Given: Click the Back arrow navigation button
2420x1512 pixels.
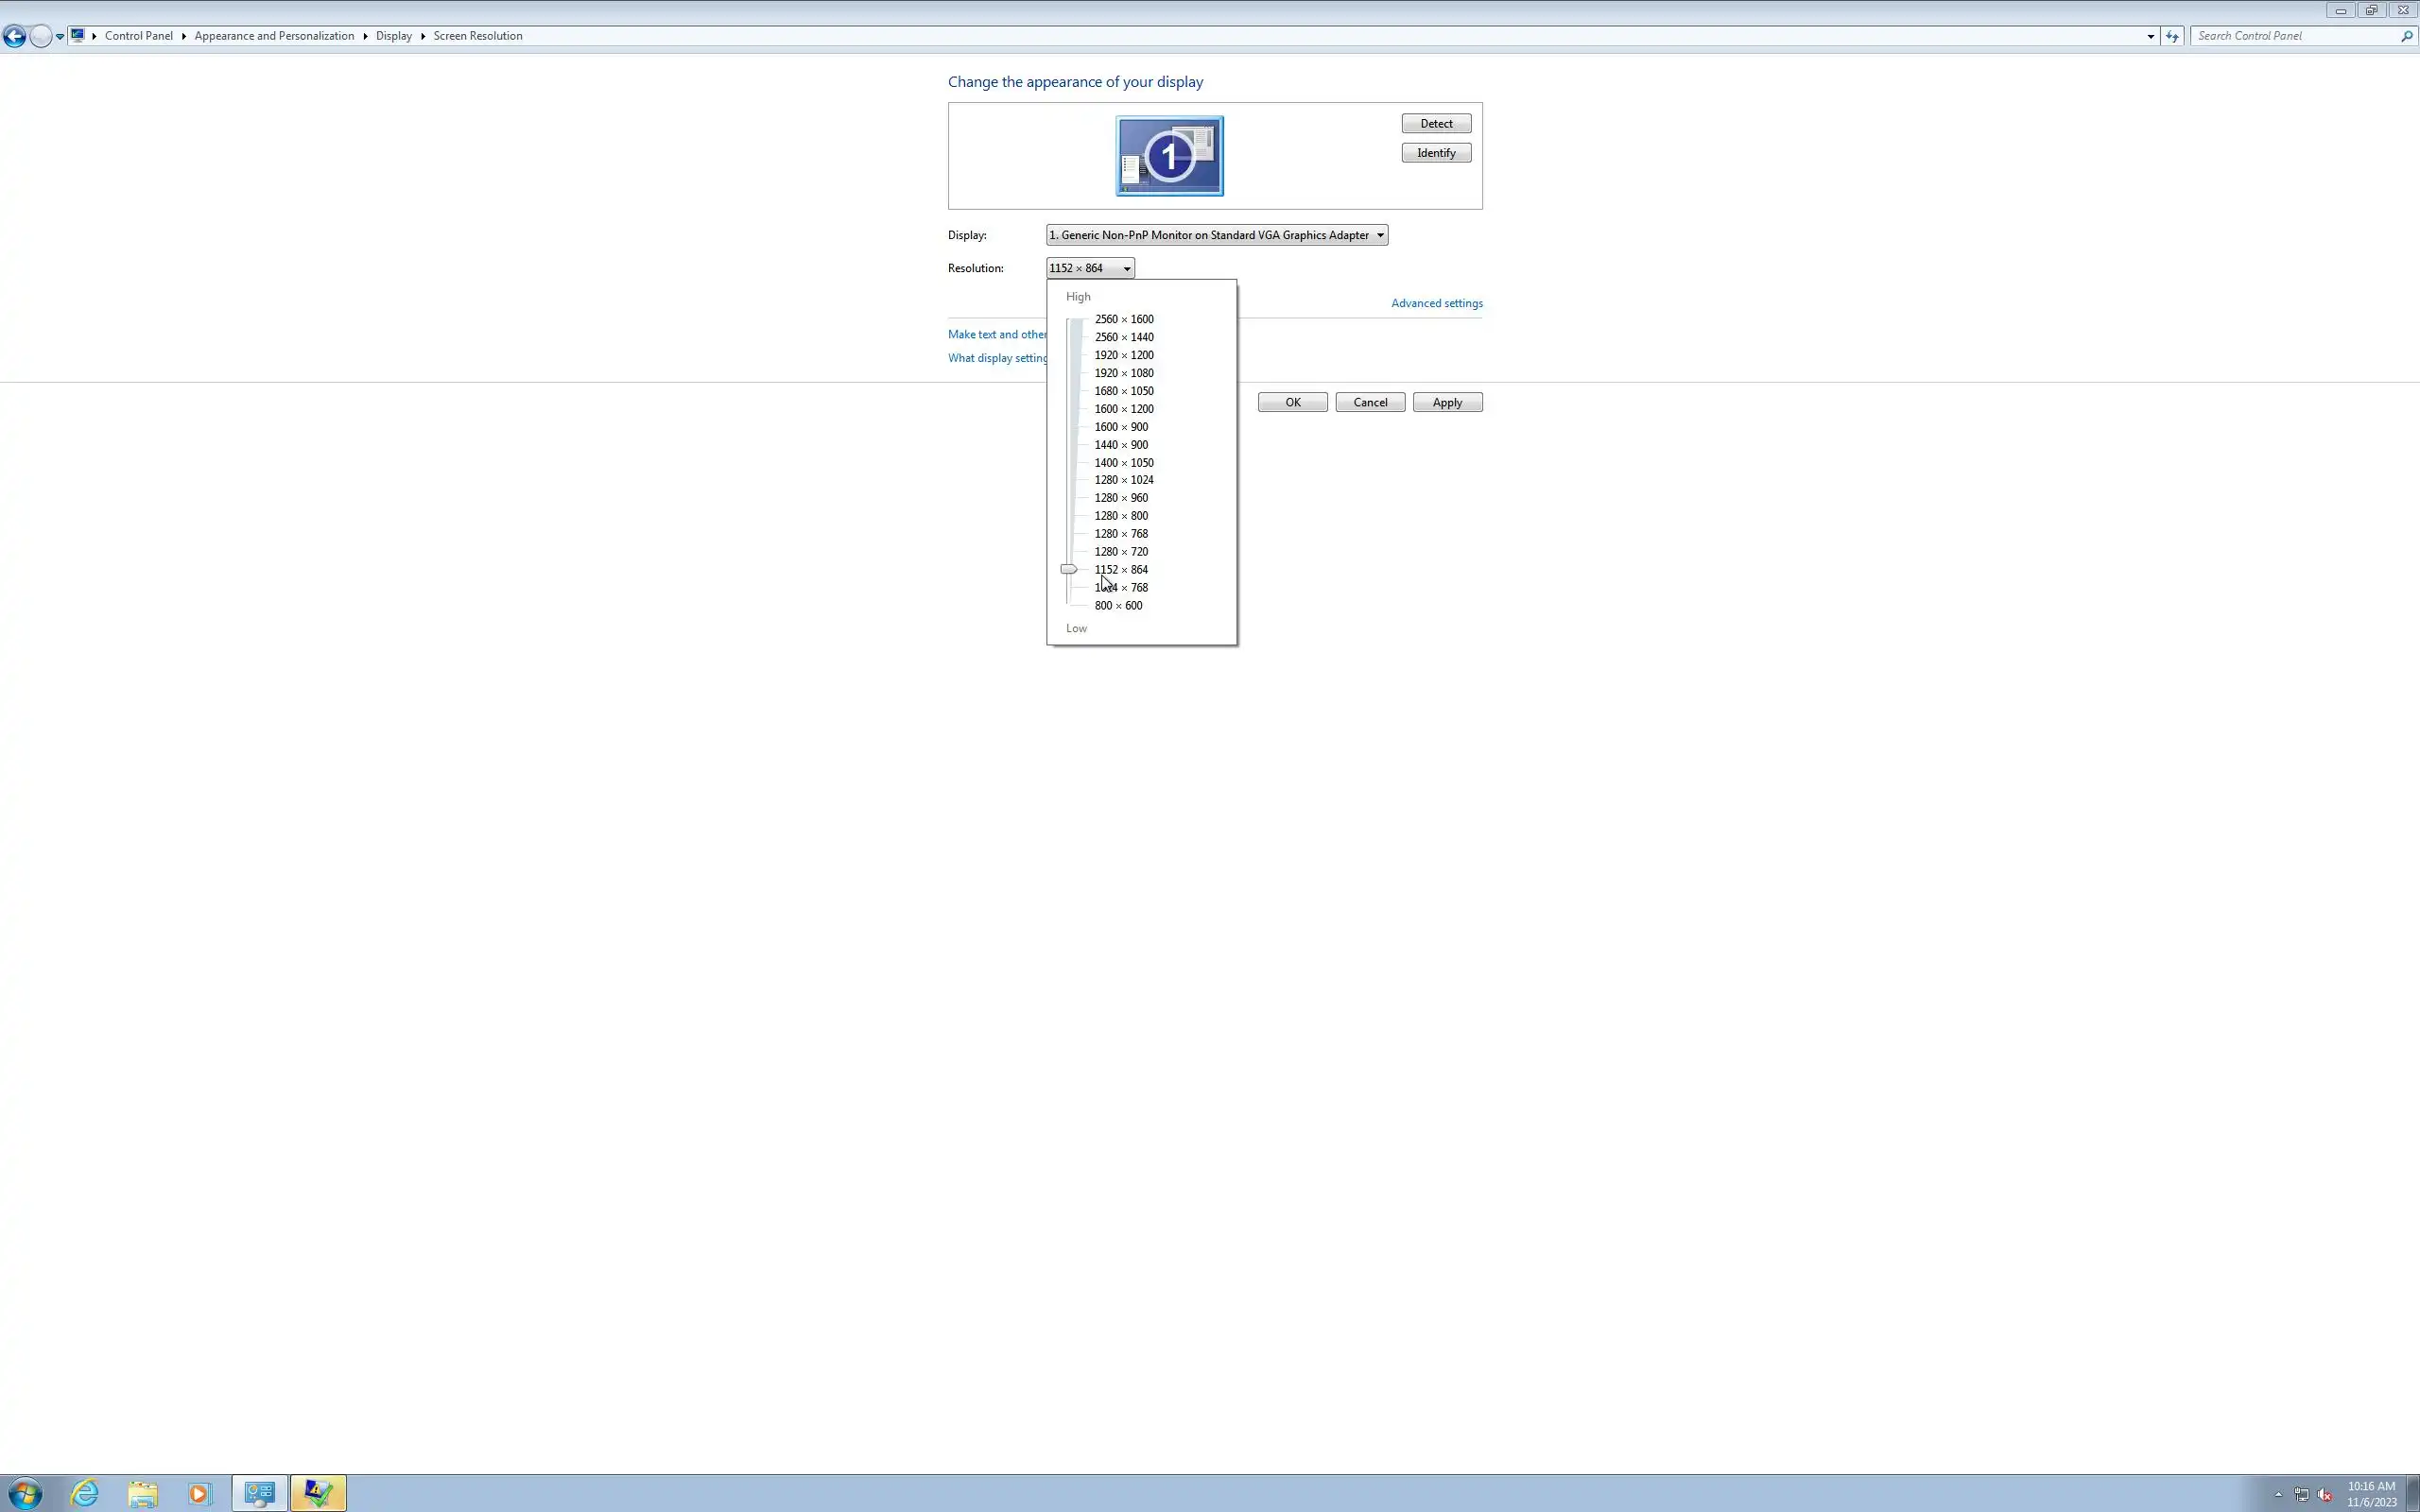Looking at the screenshot, I should click(14, 36).
